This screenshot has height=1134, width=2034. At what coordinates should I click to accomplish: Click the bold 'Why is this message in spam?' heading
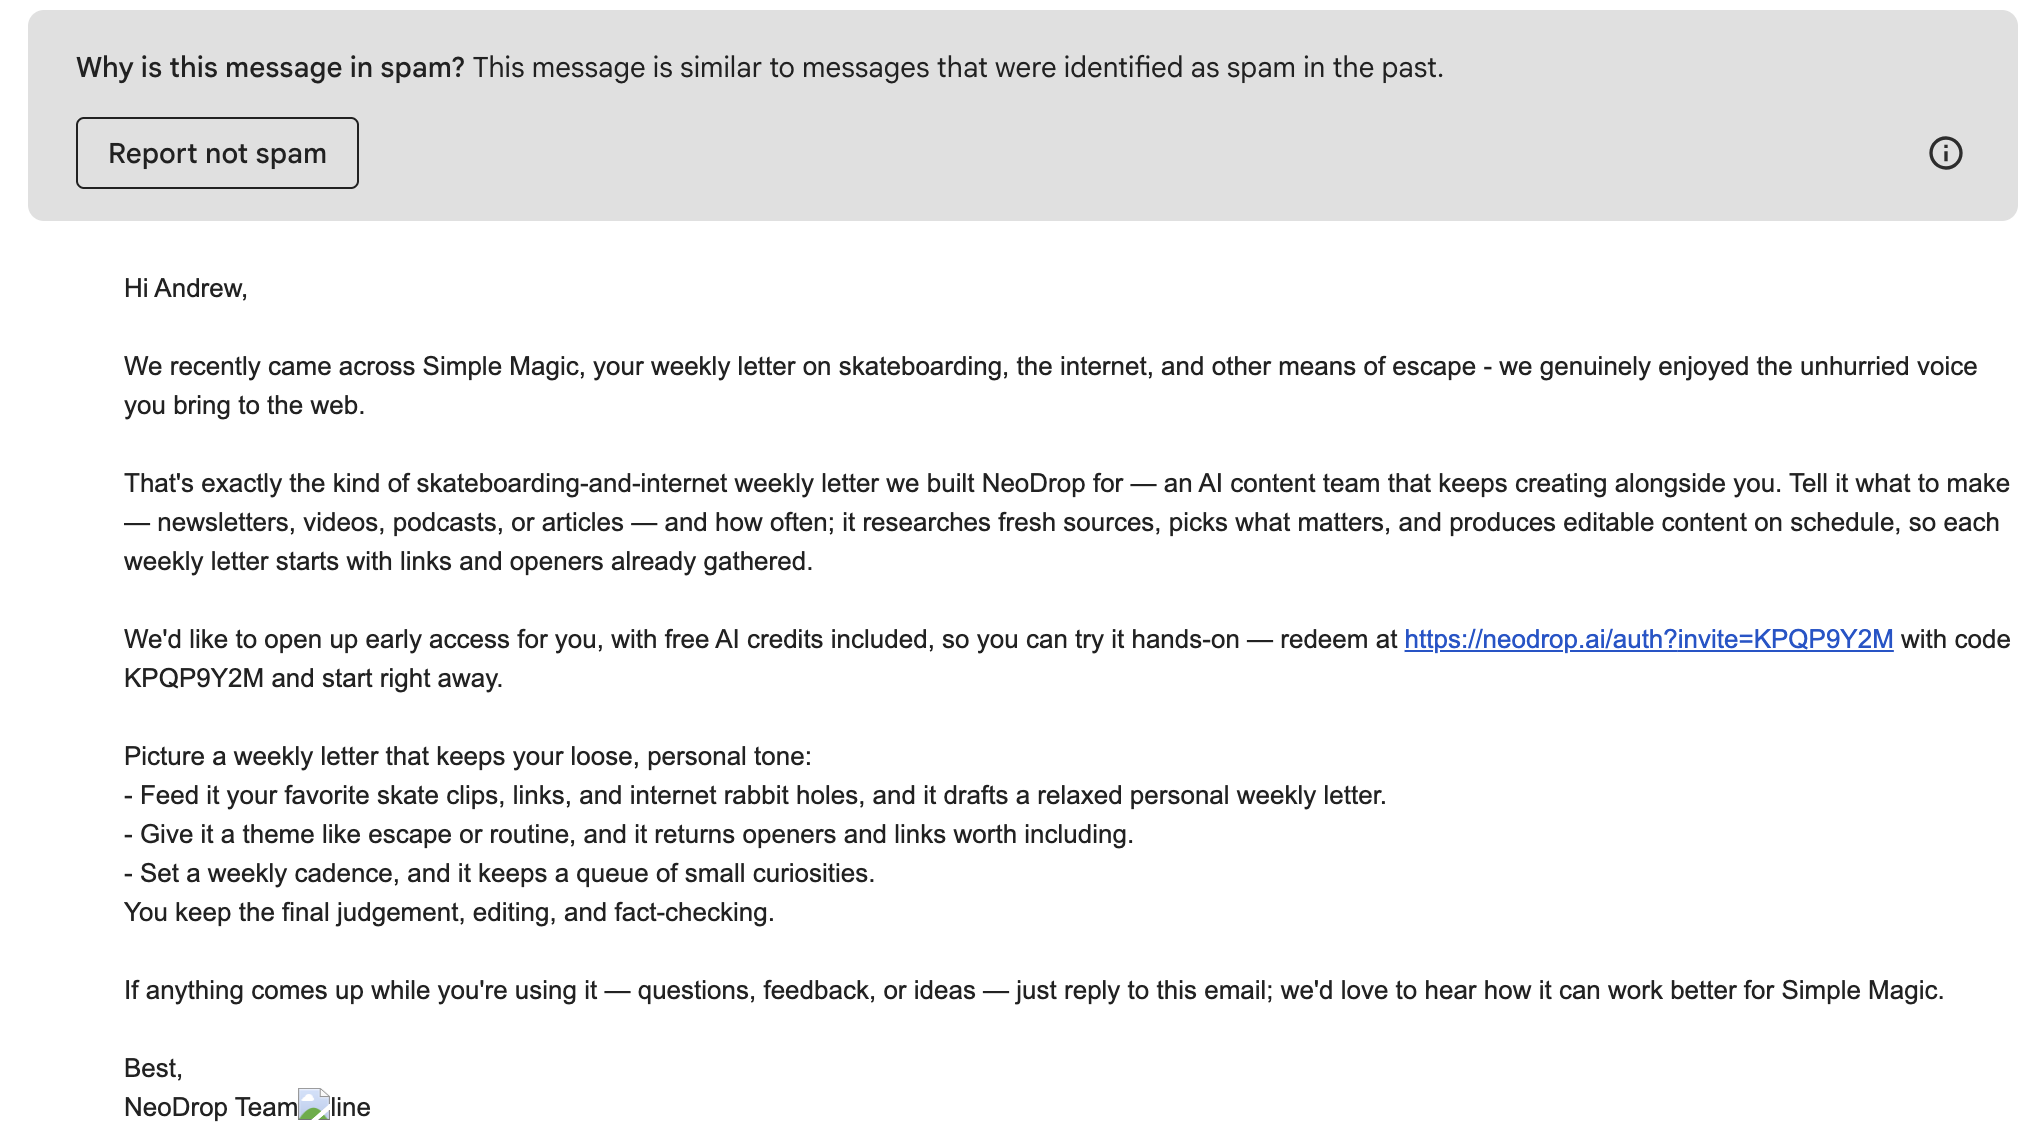pyautogui.click(x=270, y=67)
